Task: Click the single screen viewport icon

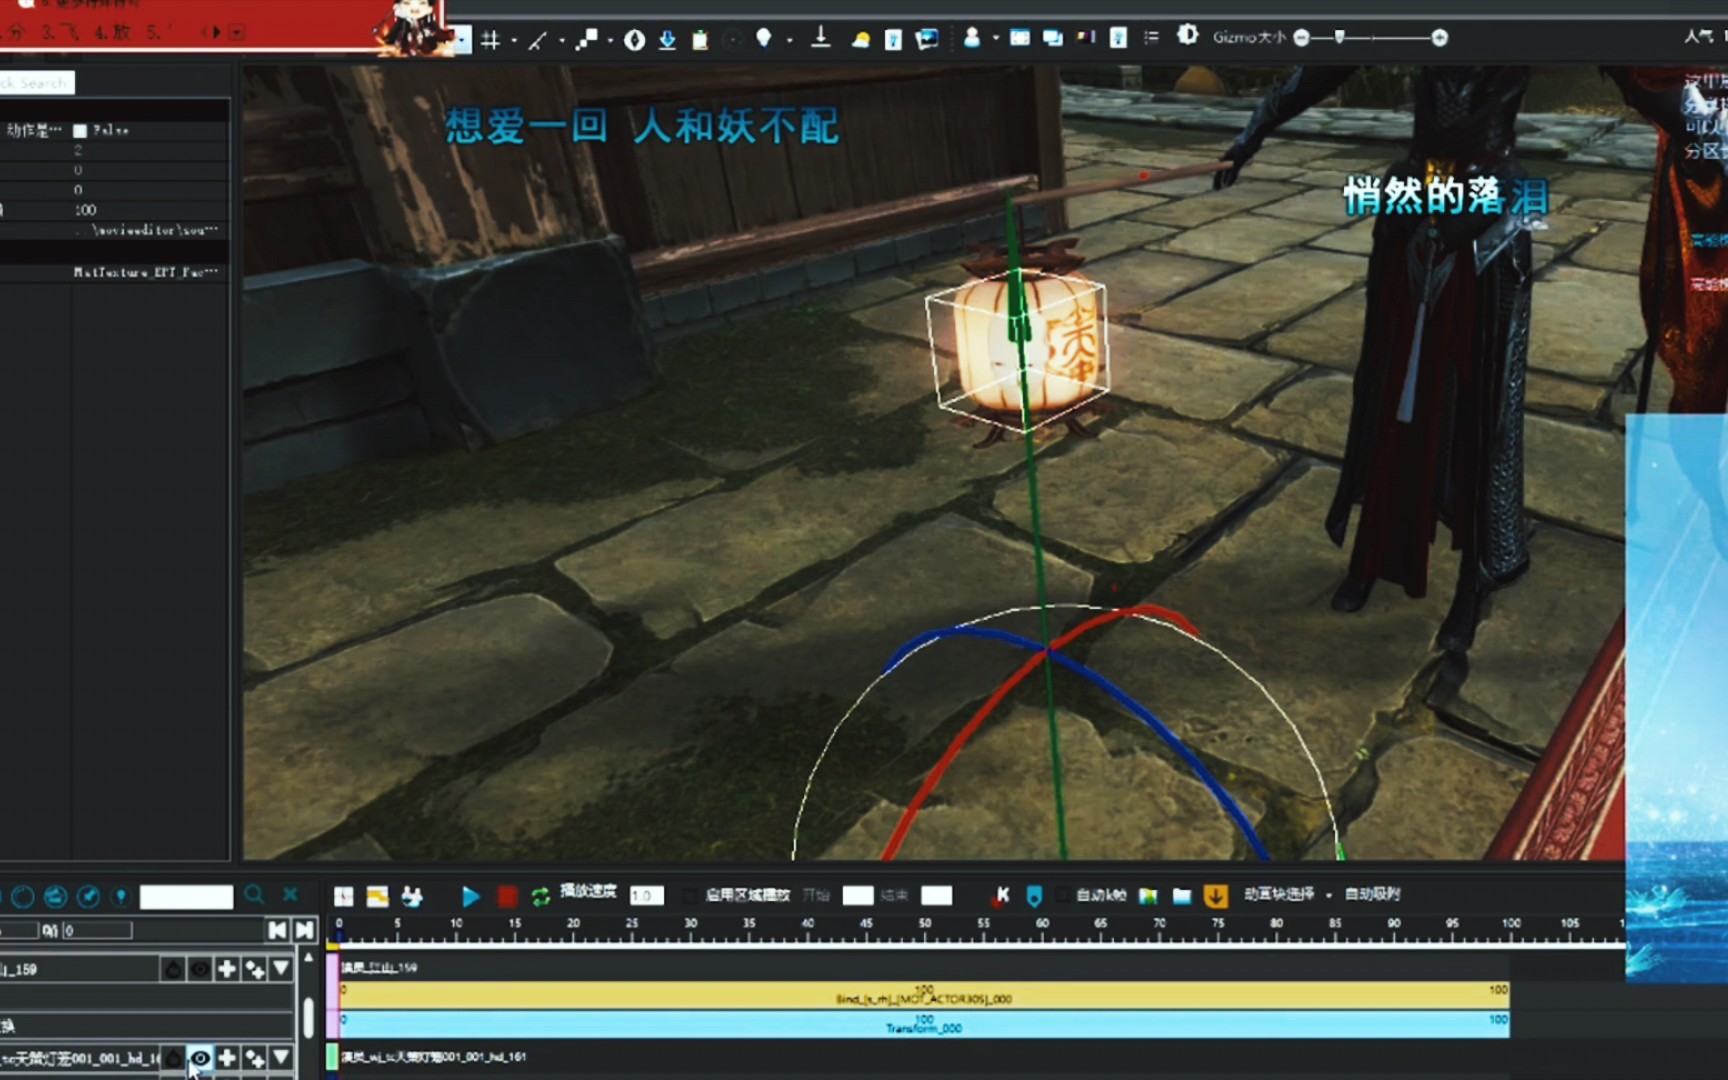Action: pyautogui.click(x=1019, y=38)
